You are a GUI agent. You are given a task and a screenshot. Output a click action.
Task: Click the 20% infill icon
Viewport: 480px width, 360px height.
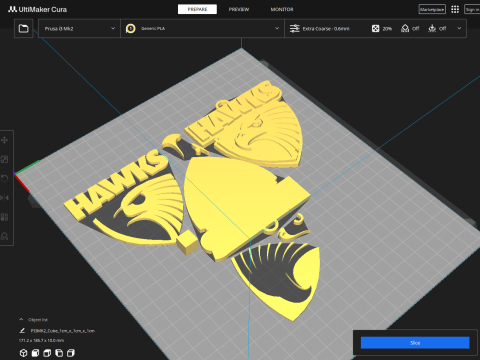point(375,29)
